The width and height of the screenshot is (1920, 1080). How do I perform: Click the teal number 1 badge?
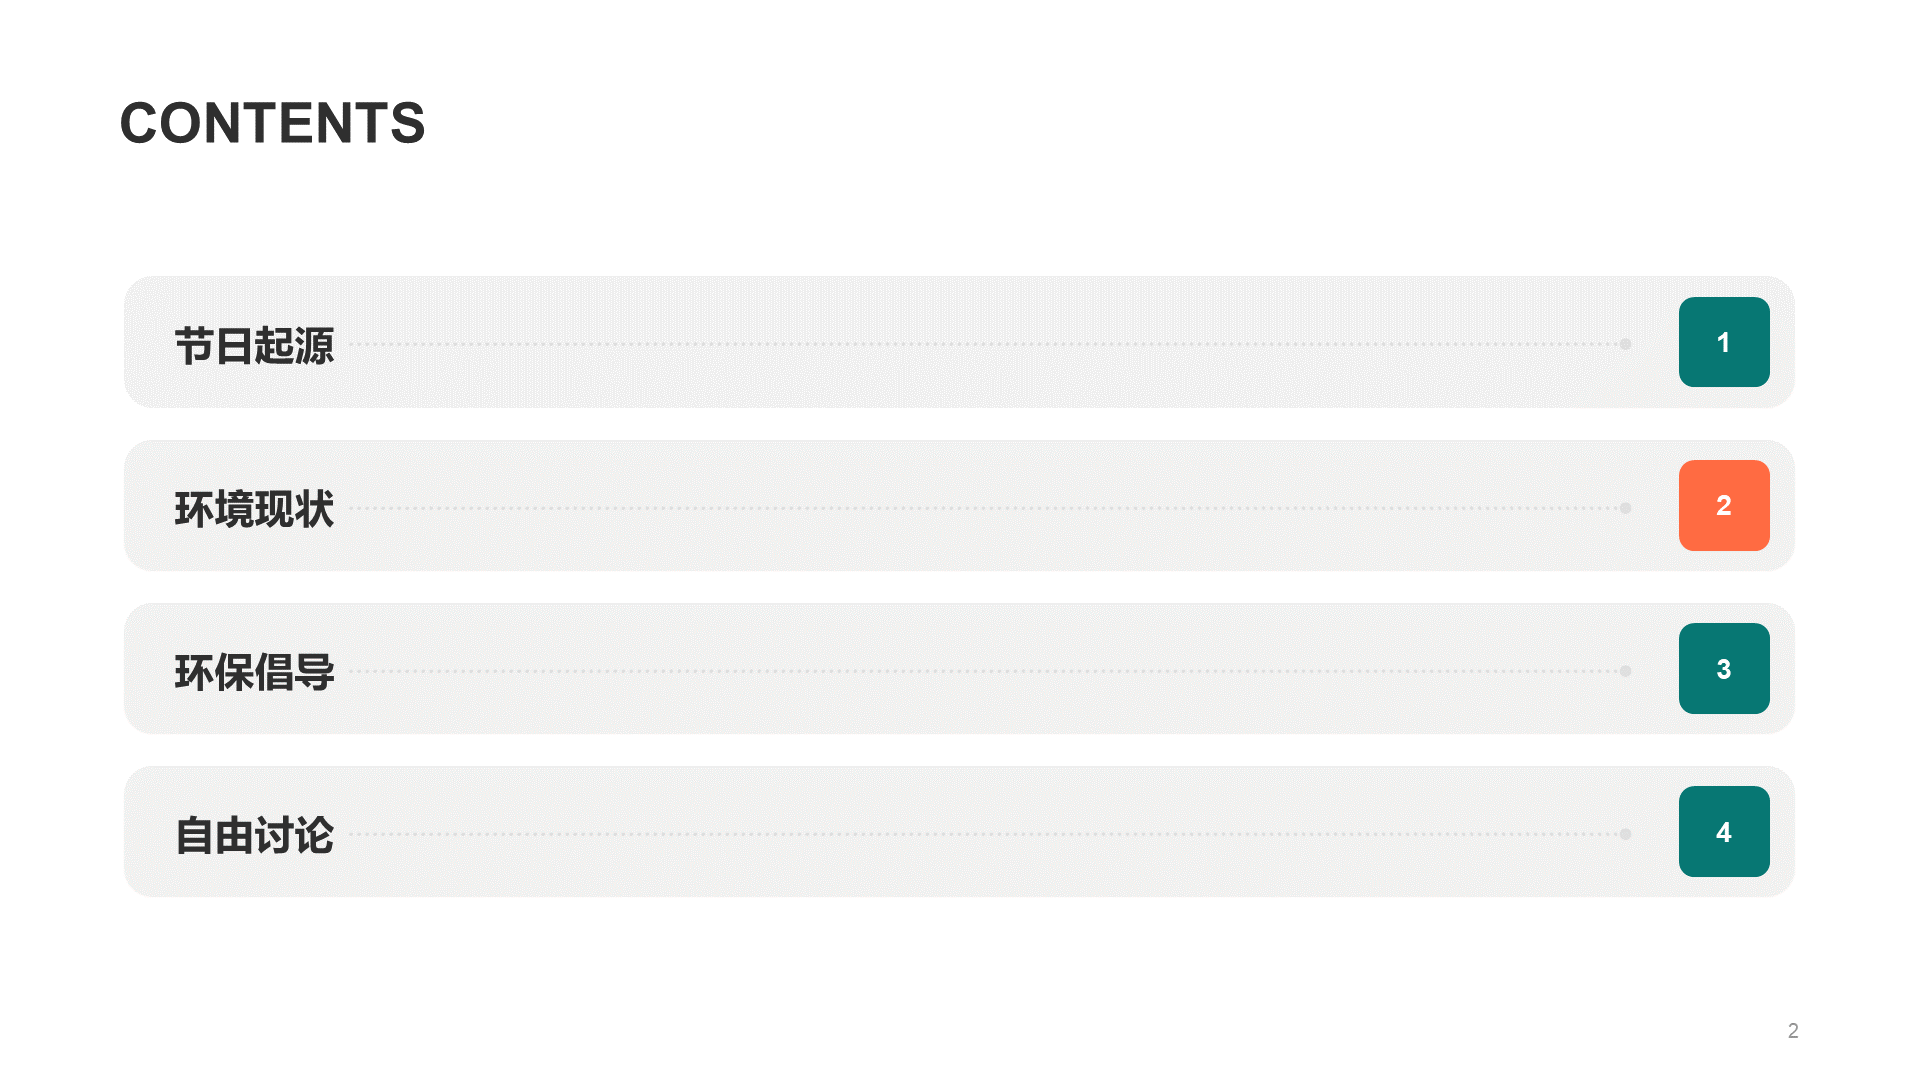coord(1724,342)
